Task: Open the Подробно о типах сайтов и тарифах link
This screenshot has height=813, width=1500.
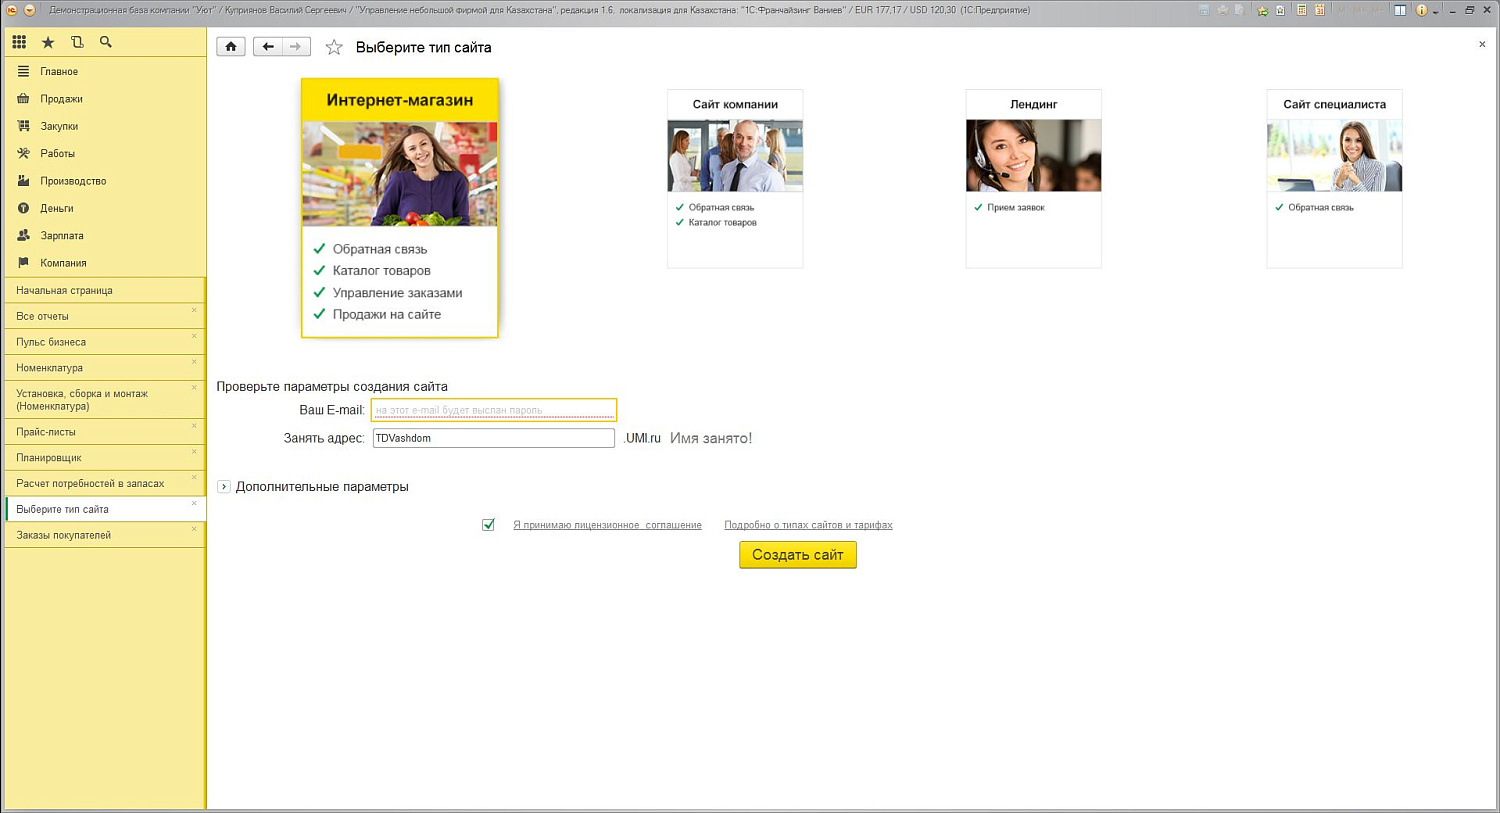Action: 808,525
